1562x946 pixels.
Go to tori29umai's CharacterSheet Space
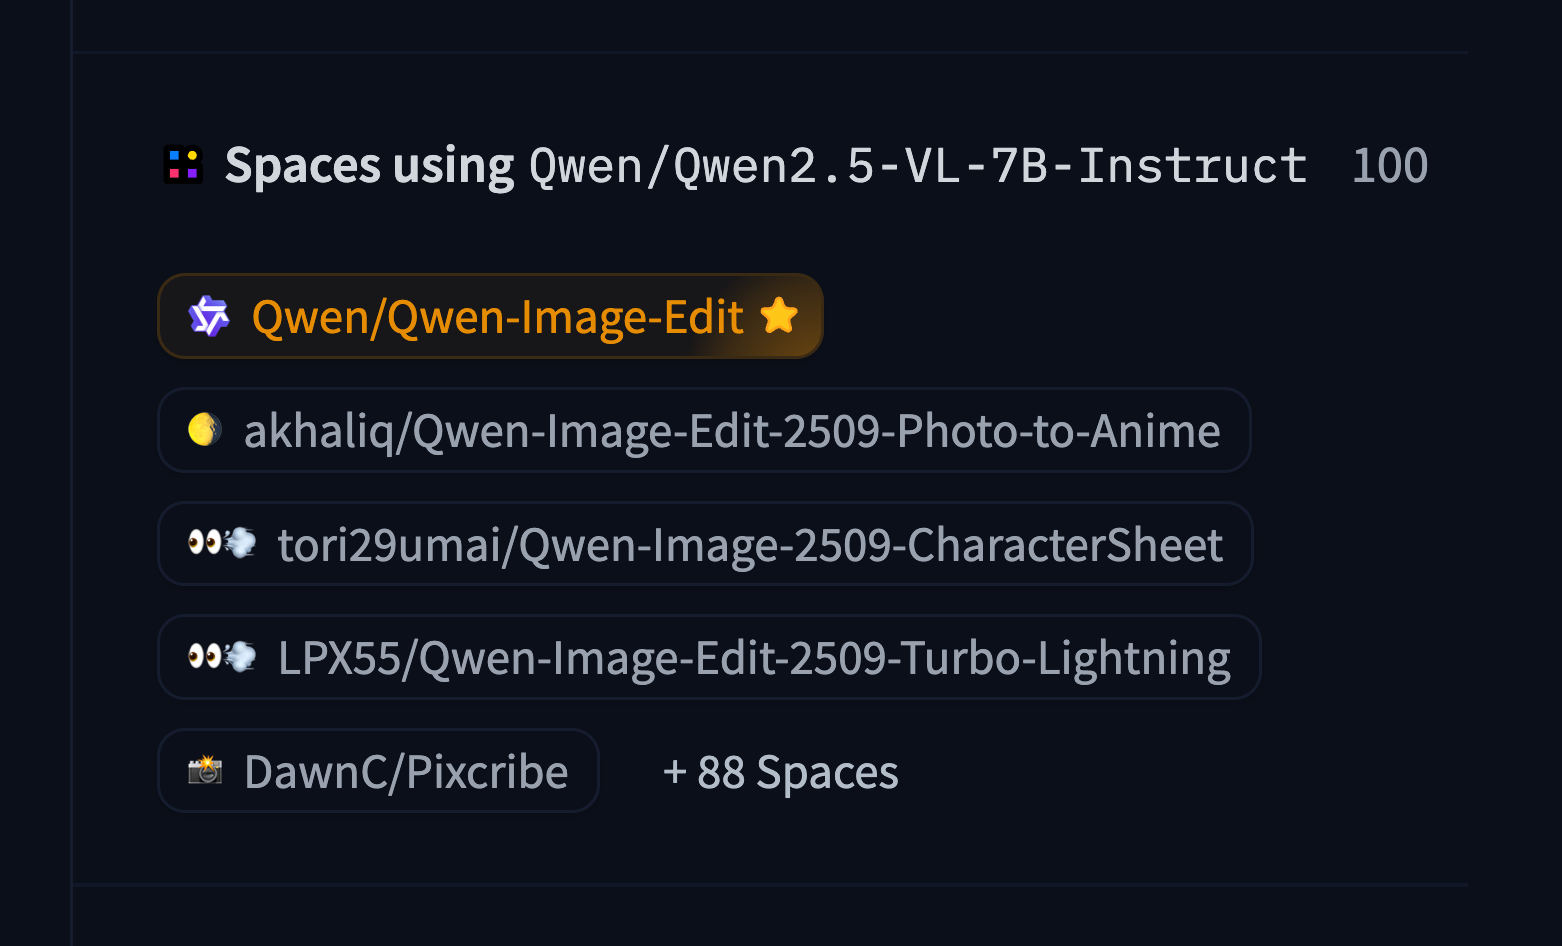pyautogui.click(x=750, y=545)
